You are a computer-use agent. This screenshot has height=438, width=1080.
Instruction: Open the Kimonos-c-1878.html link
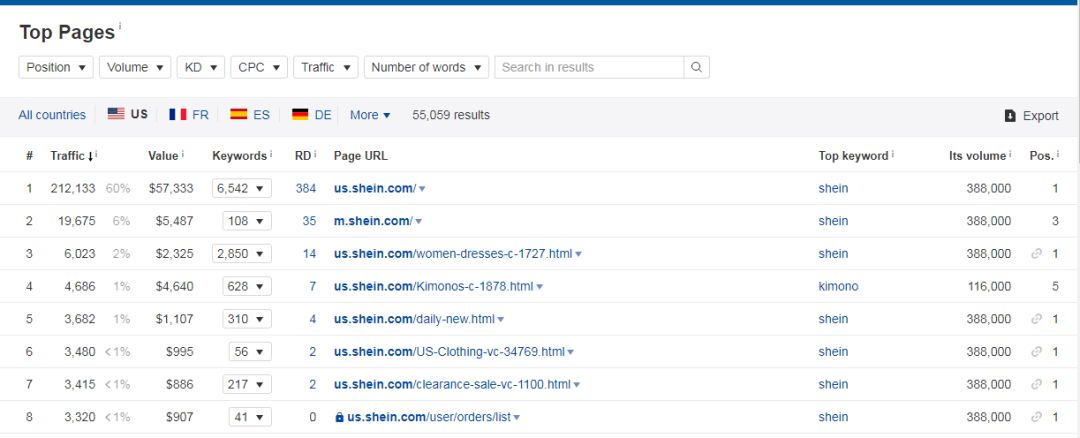pos(433,286)
